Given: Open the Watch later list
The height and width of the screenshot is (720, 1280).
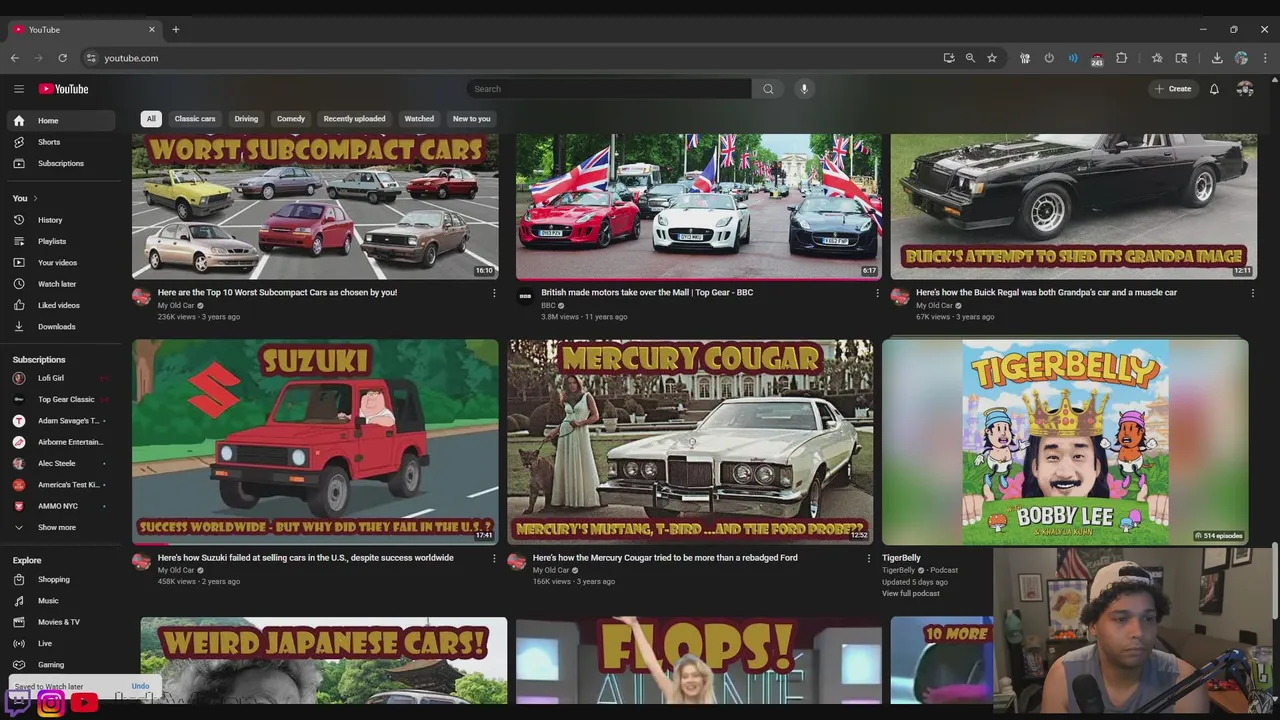Looking at the screenshot, I should click(x=62, y=284).
